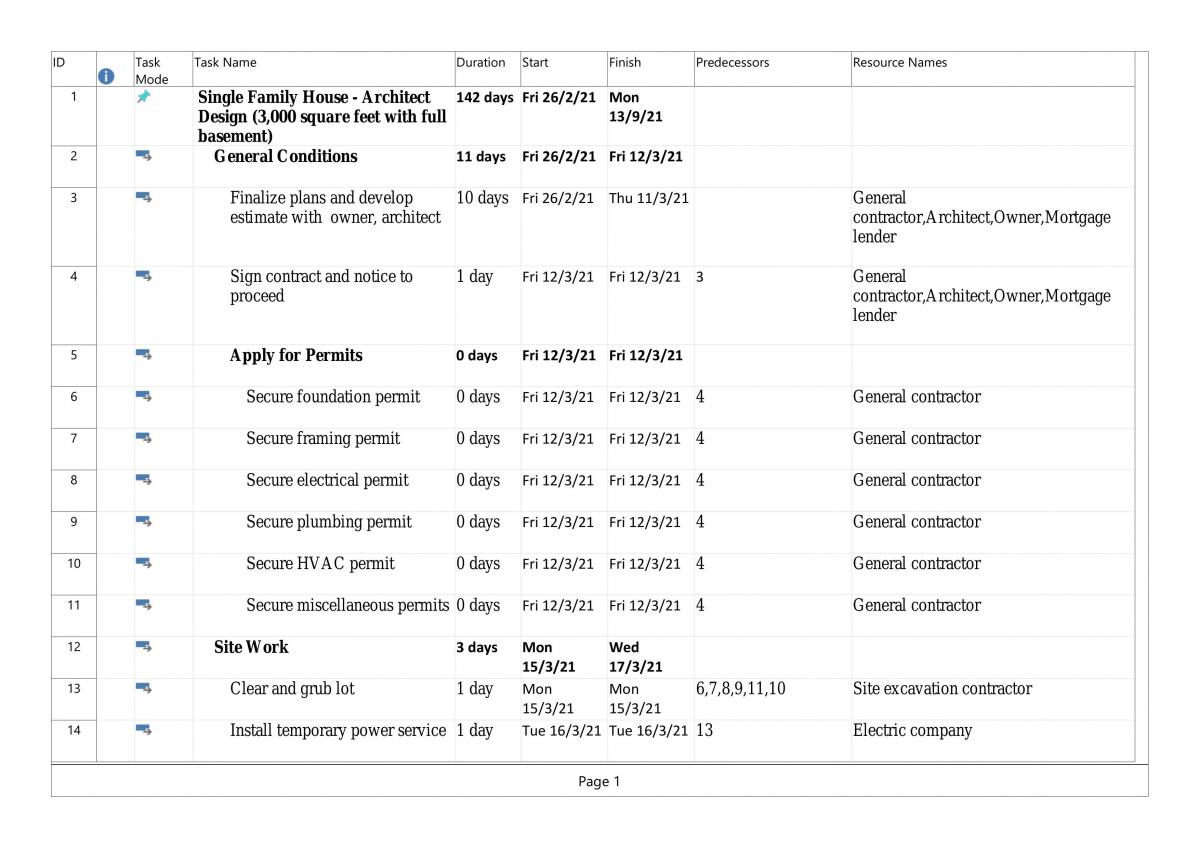Image resolution: width=1200 pixels, height=848 pixels.
Task: Click the blue info indicator column icon
Action: coord(106,75)
